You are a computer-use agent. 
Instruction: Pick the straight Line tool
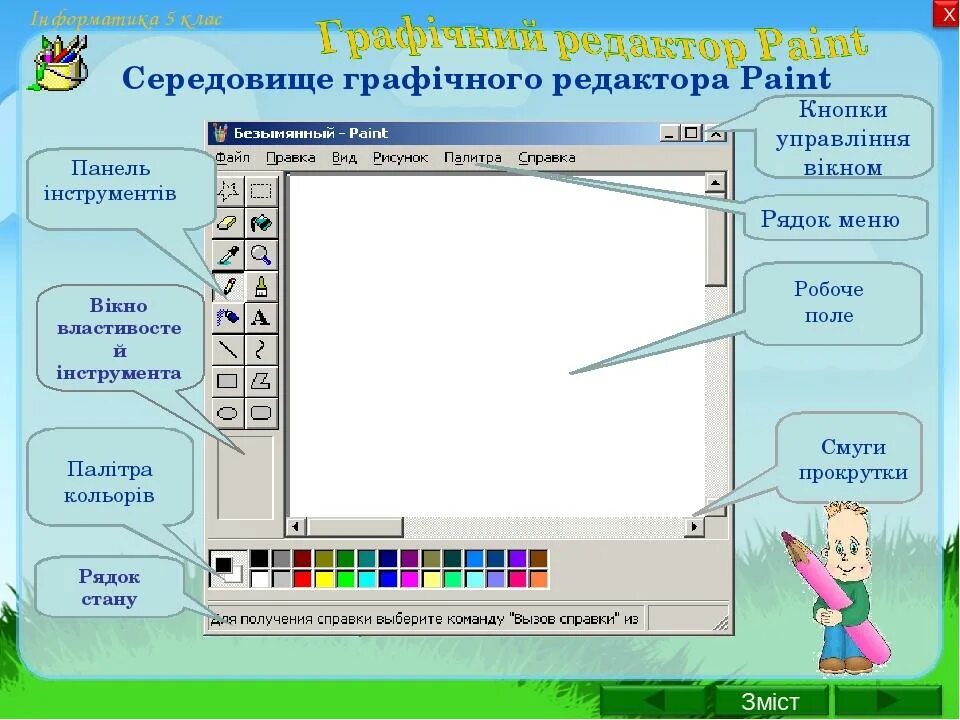228,350
